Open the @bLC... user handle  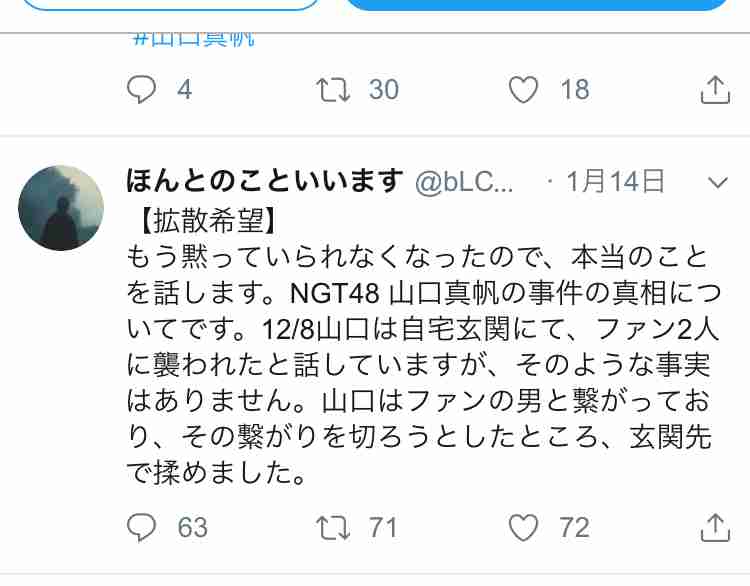click(x=464, y=182)
